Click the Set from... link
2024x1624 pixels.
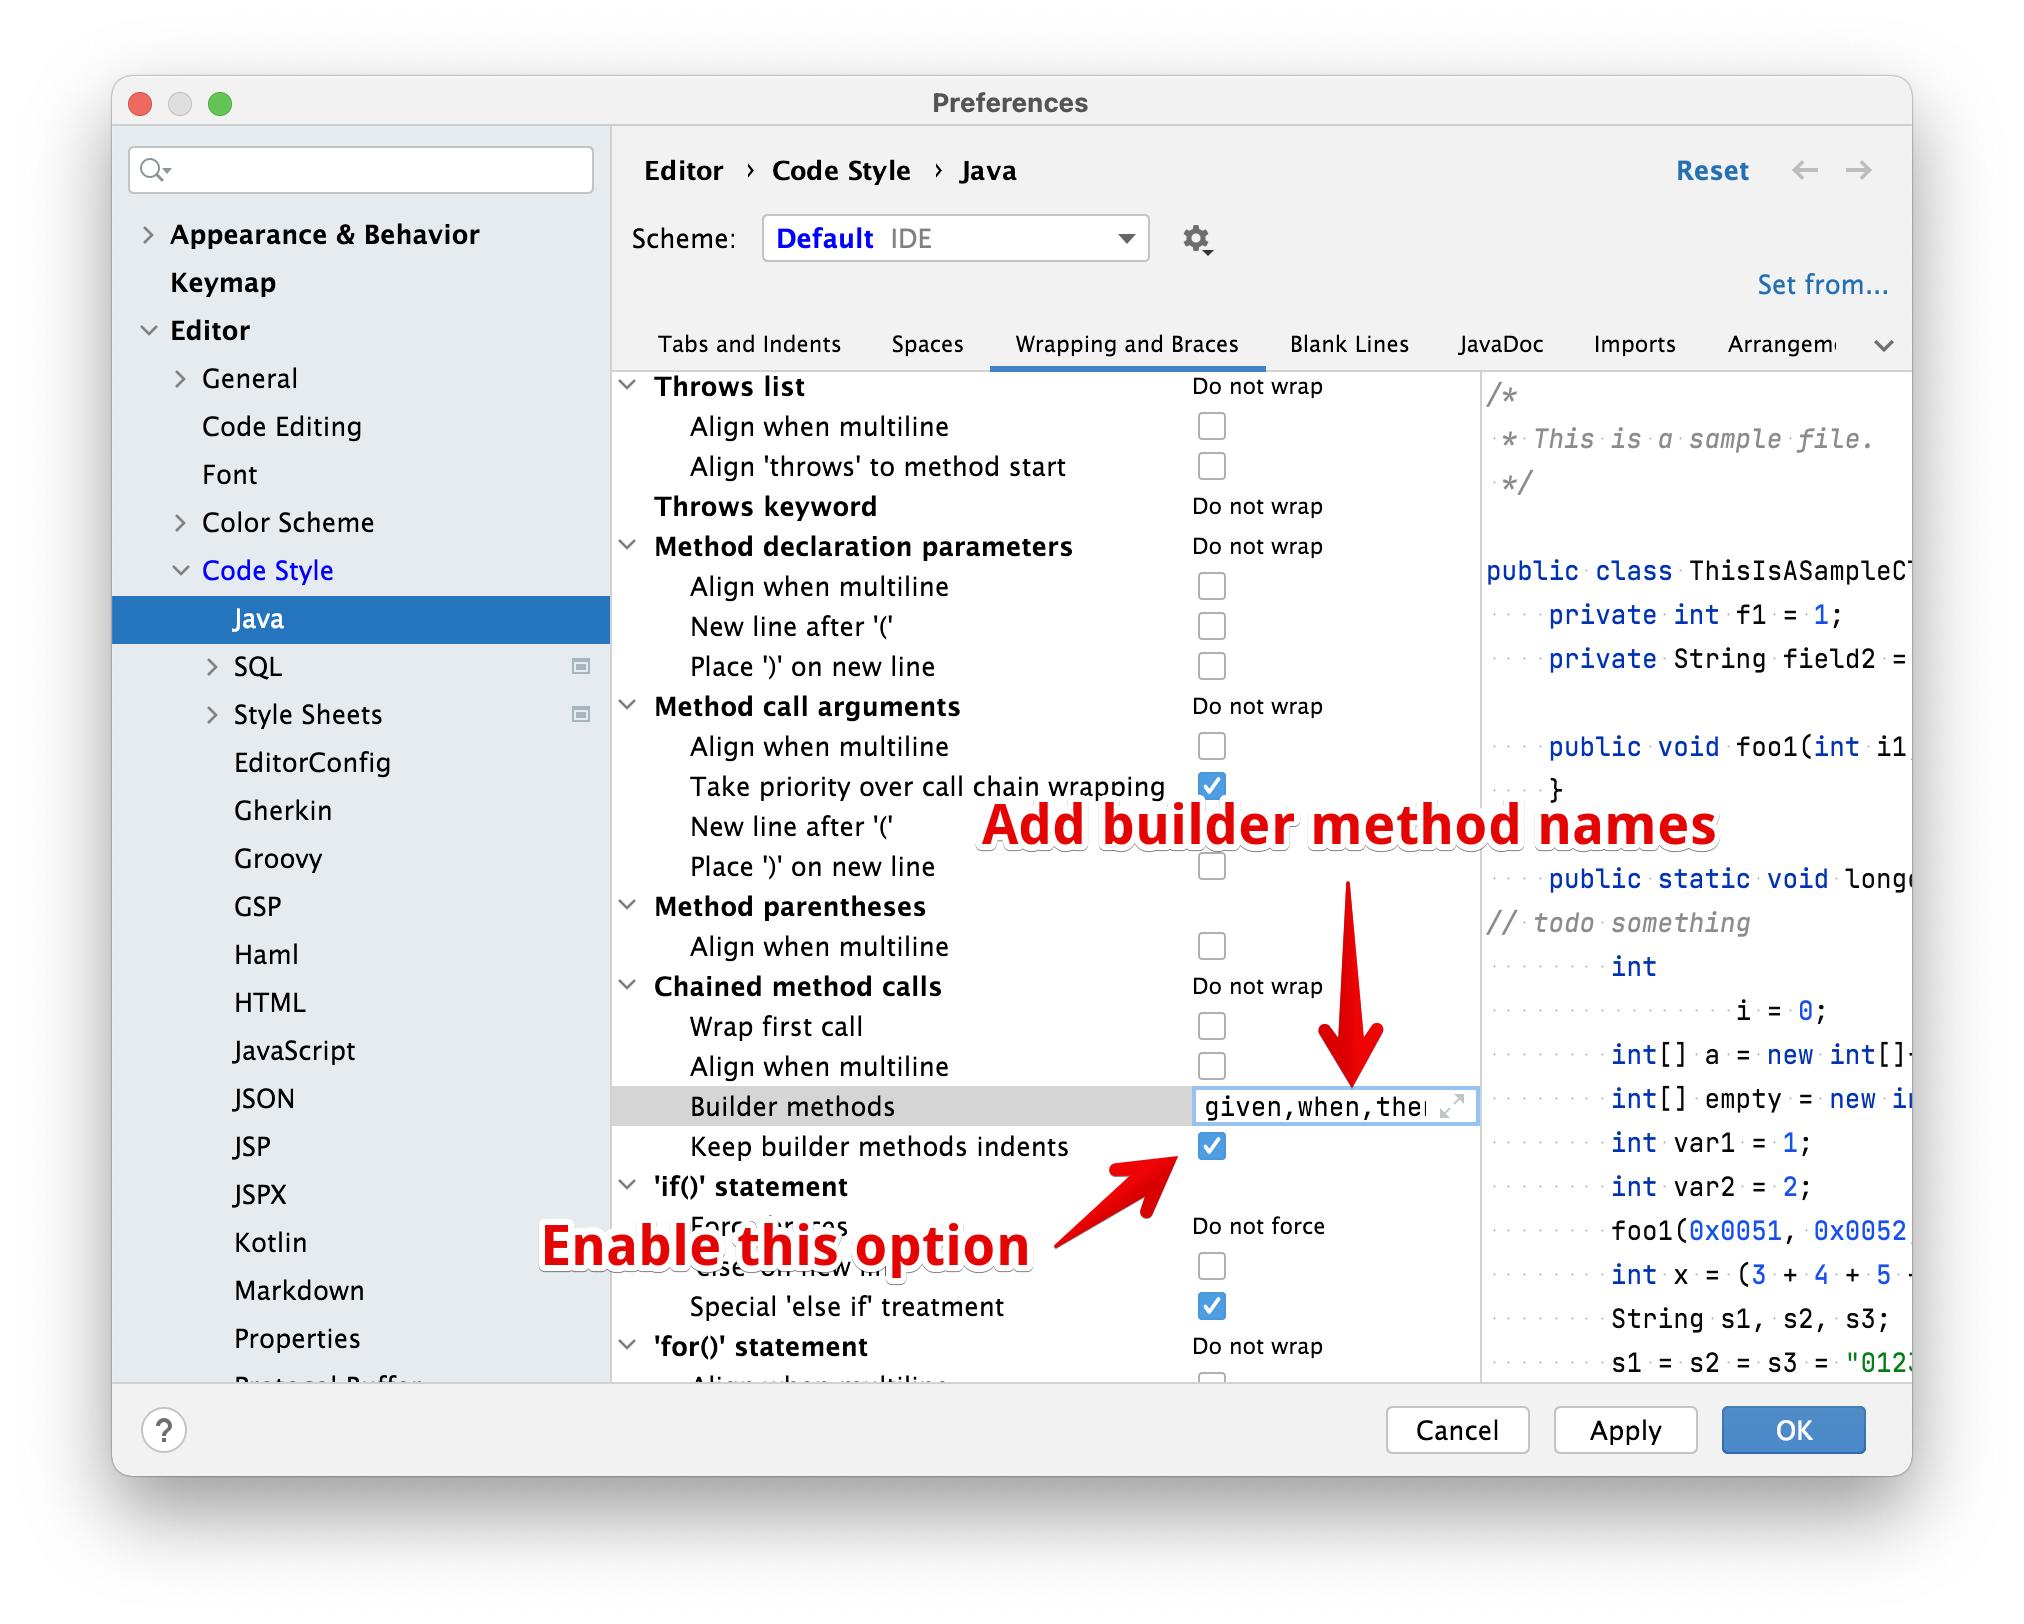pyautogui.click(x=1819, y=285)
